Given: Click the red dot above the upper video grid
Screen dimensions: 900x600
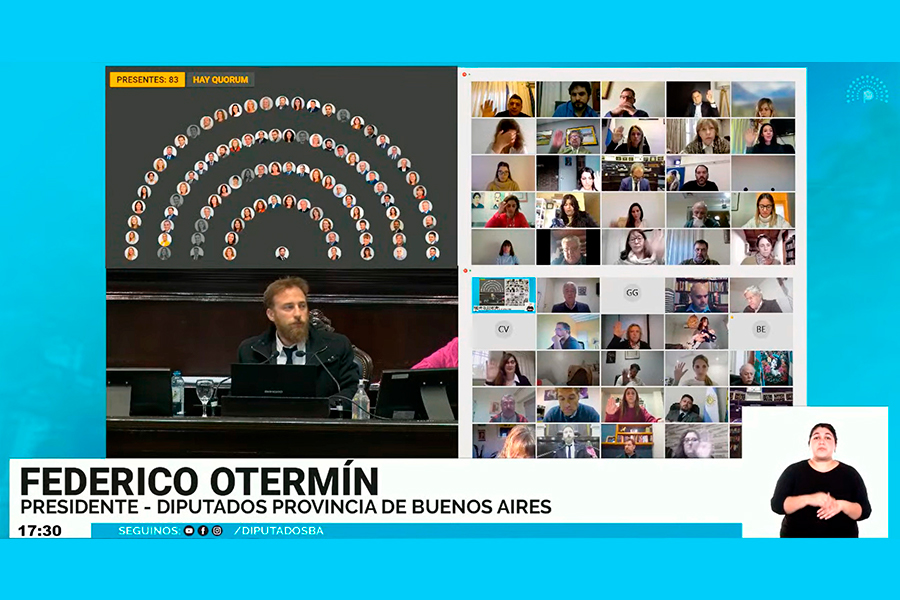Looking at the screenshot, I should 466,75.
